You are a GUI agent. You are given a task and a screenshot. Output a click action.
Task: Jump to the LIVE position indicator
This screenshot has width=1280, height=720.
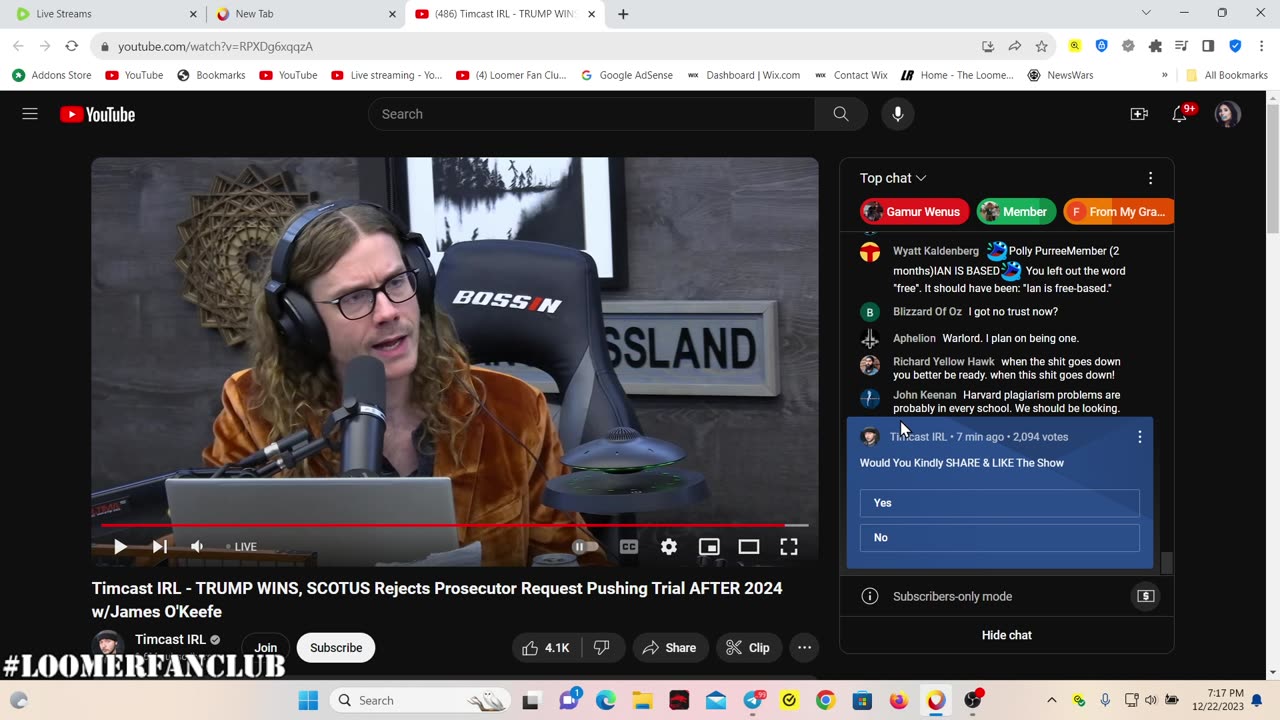[x=241, y=546]
